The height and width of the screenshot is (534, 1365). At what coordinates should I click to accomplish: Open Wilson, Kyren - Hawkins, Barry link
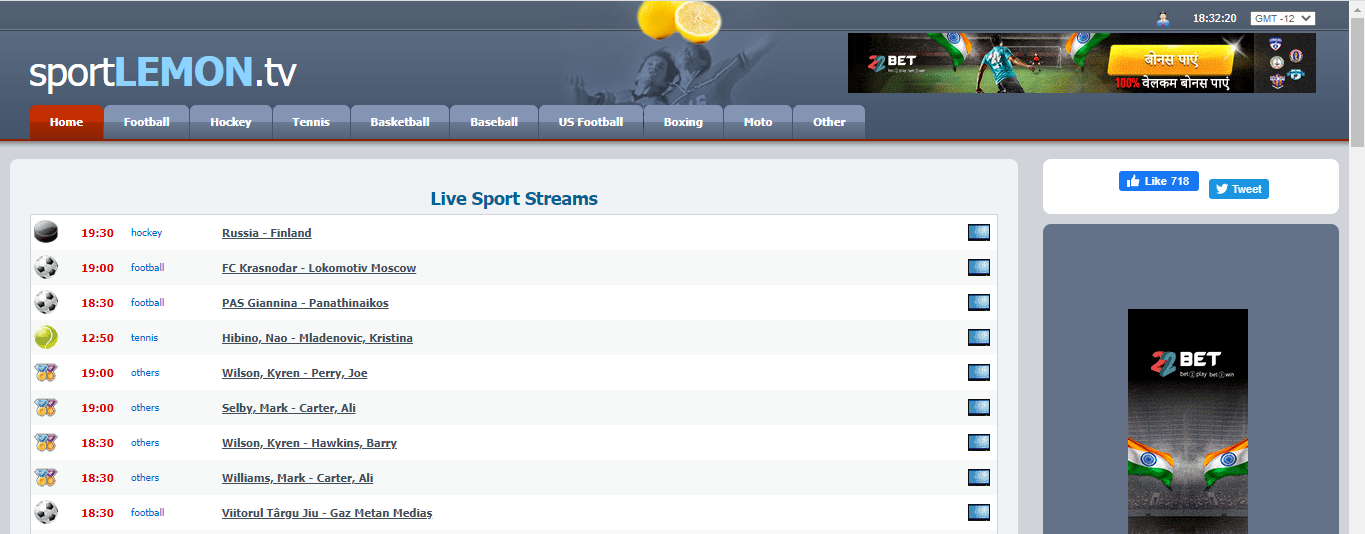(x=309, y=443)
